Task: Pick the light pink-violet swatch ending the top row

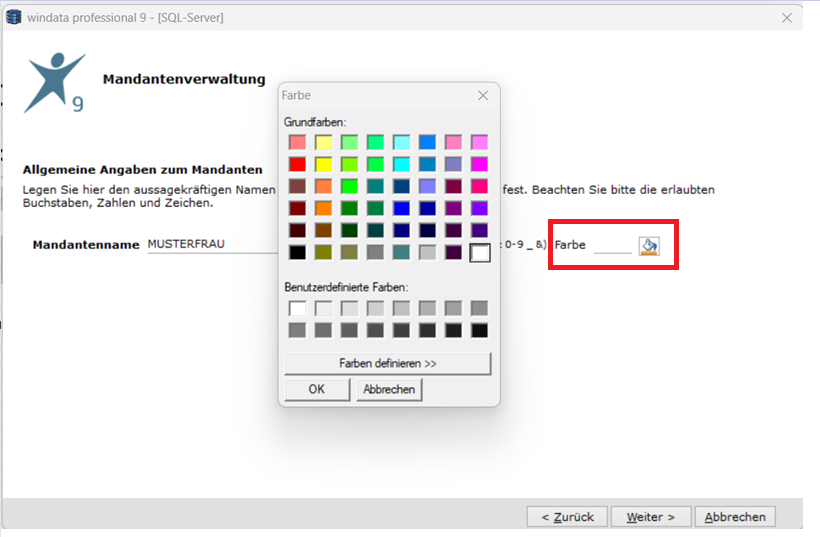Action: [x=479, y=142]
